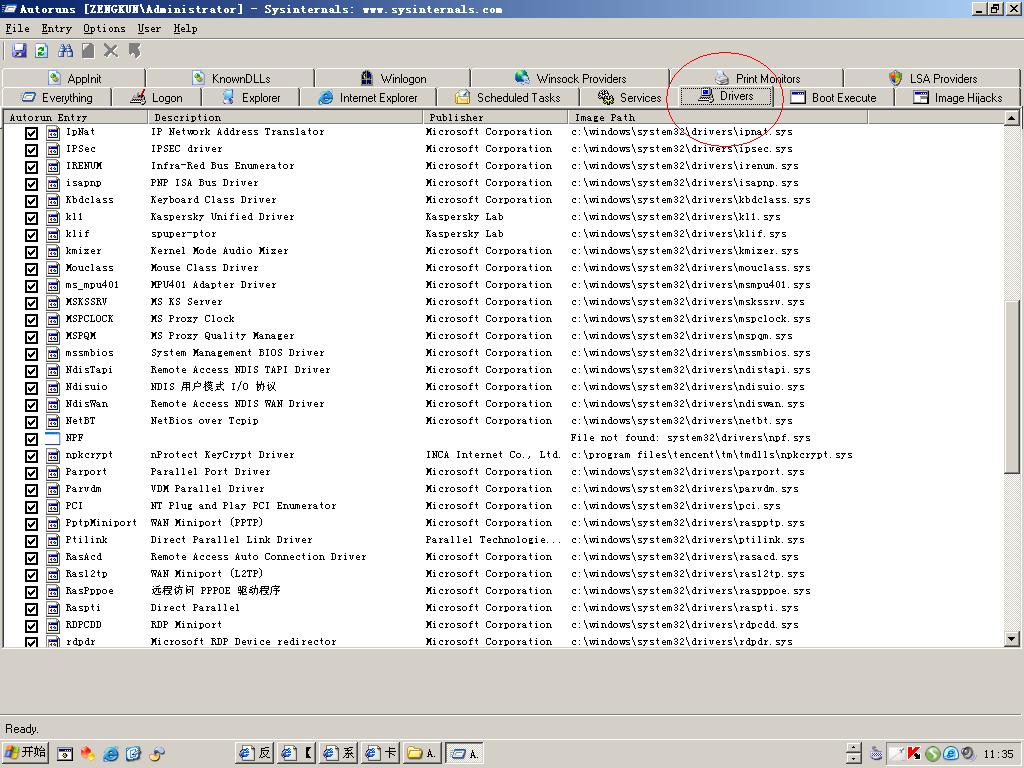Sort by the Autorun Entry column header
Image resolution: width=1024 pixels, height=768 pixels.
pyautogui.click(x=76, y=118)
